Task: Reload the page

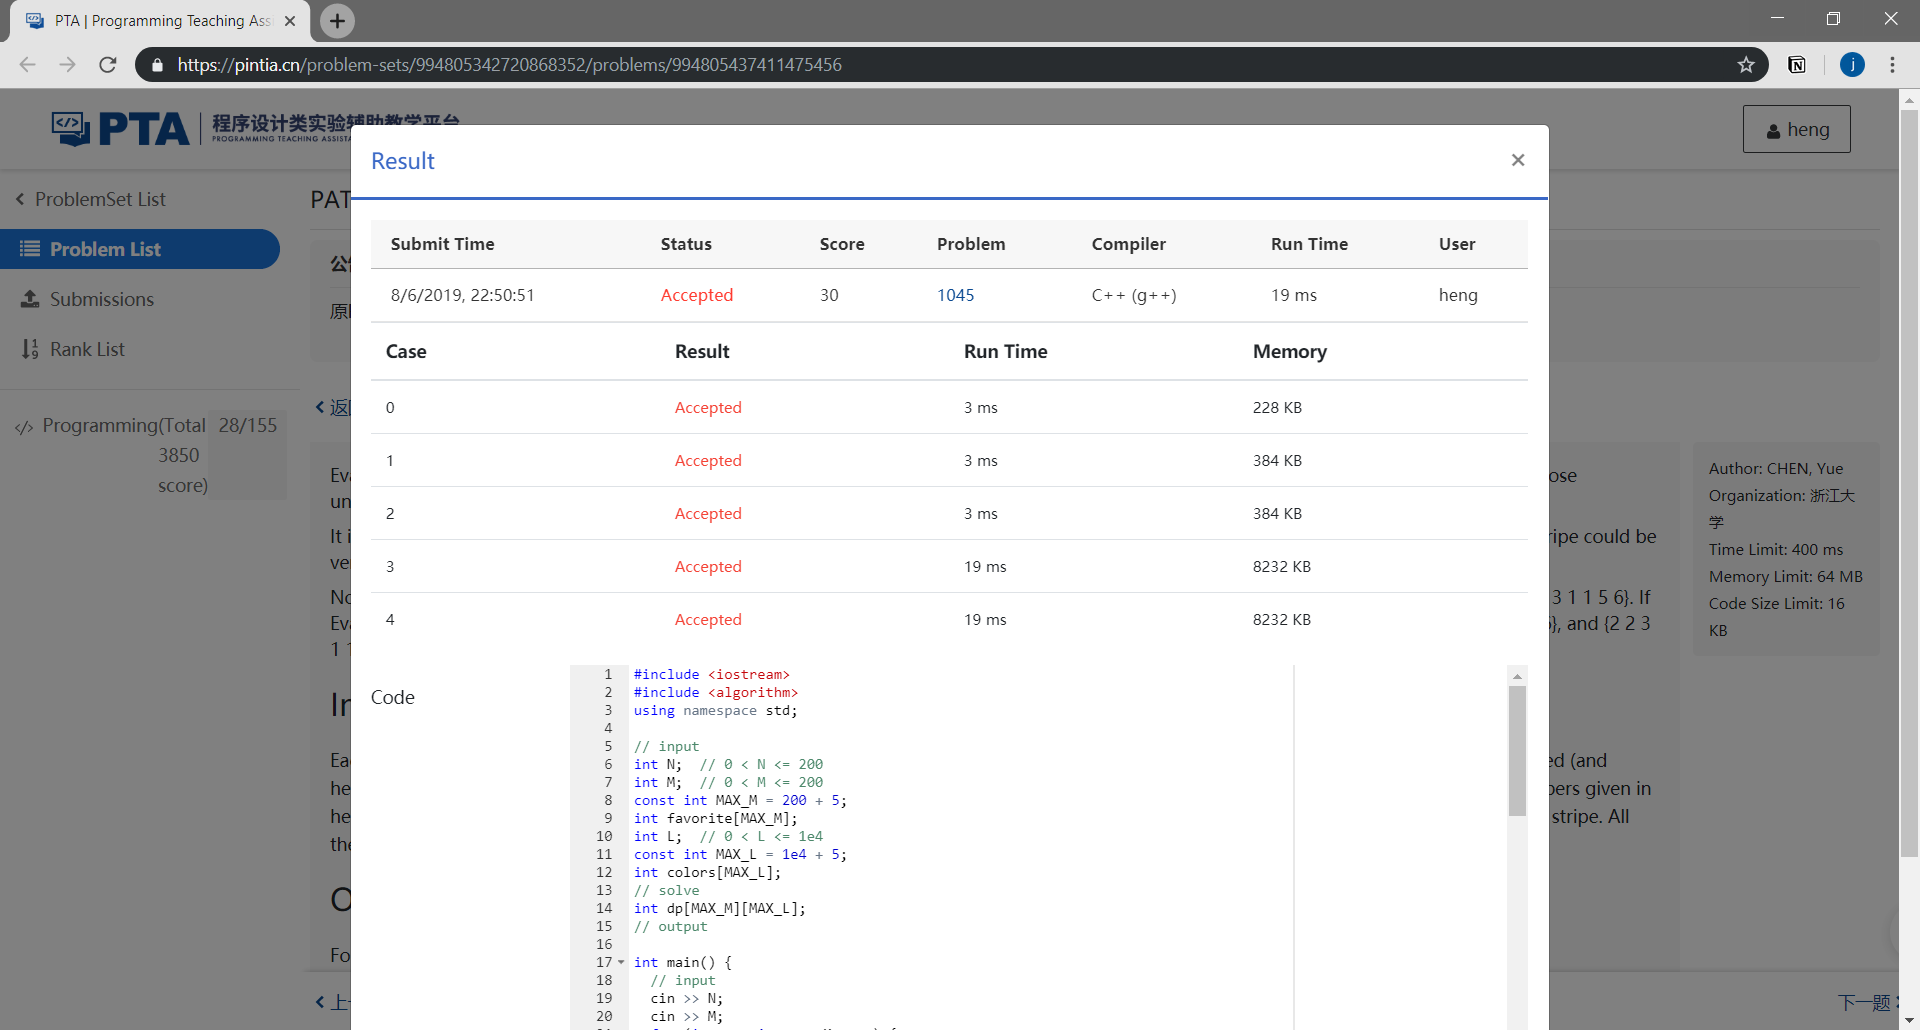Action: (108, 65)
